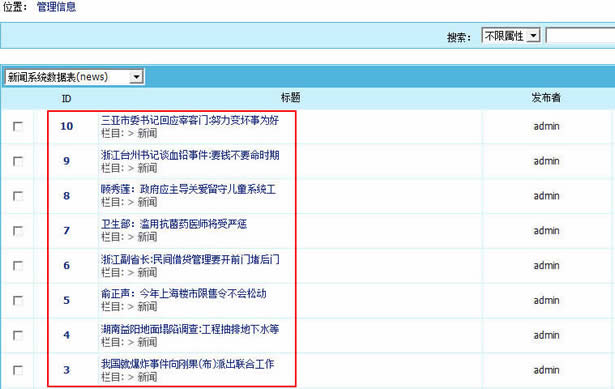Open article 三亚市委书记回应宰客门
Image resolution: width=615 pixels, height=389 pixels.
tap(190, 120)
